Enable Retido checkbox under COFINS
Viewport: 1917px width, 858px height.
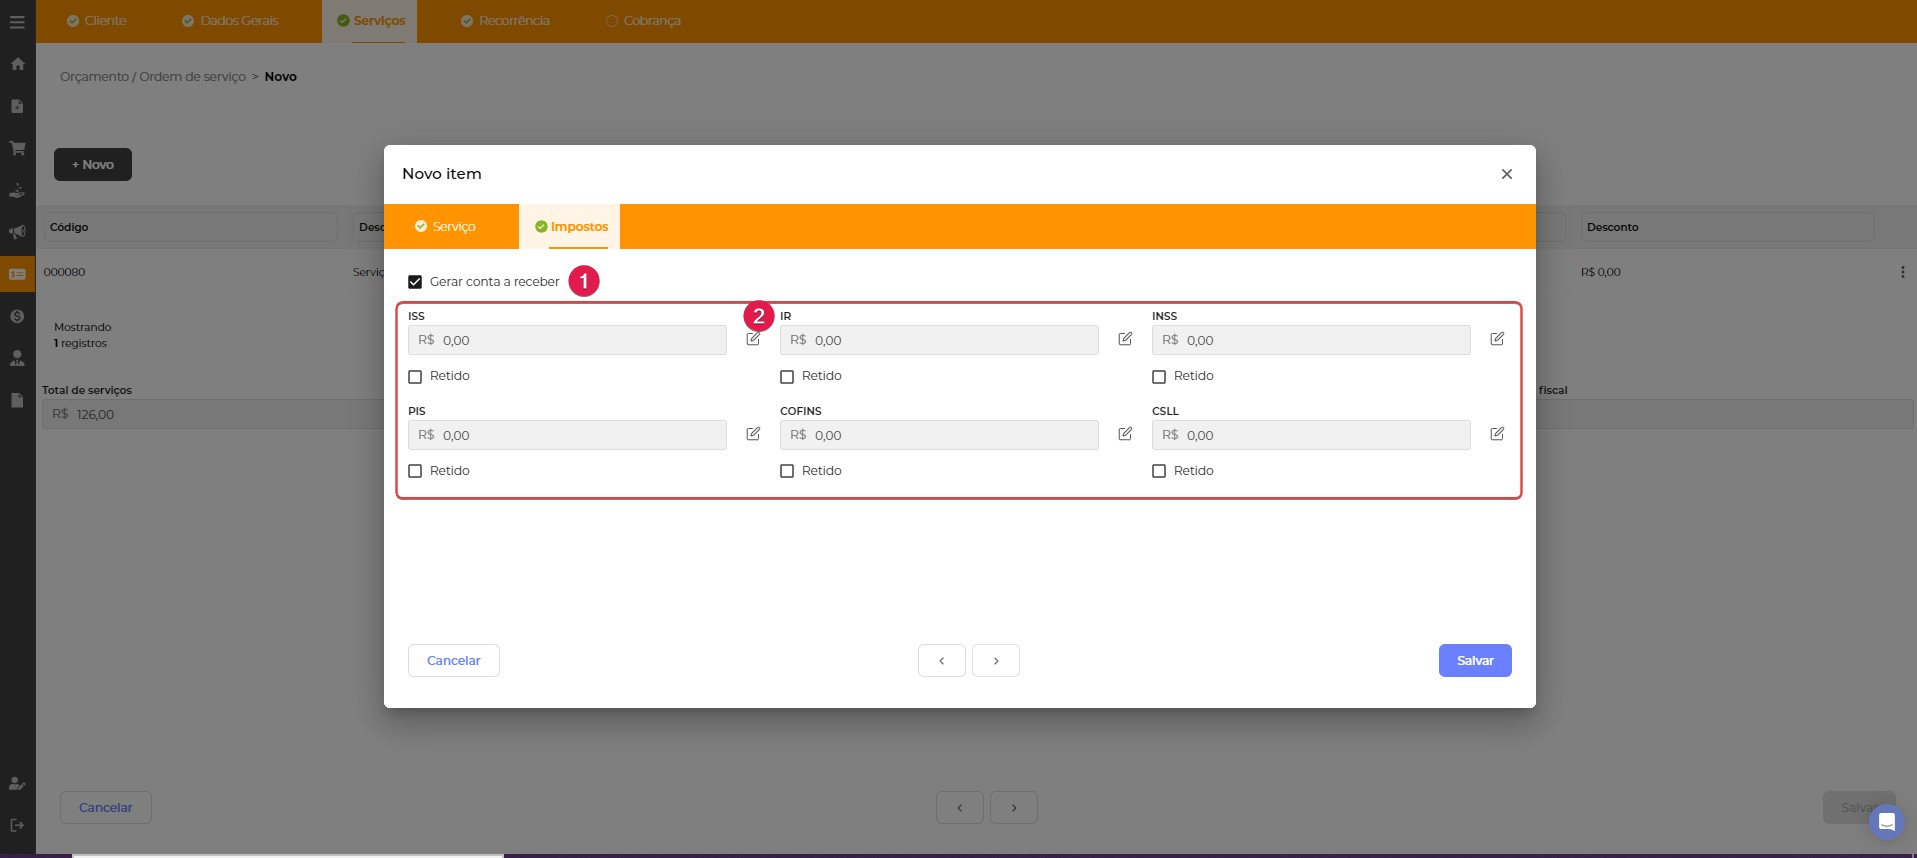[x=787, y=471]
